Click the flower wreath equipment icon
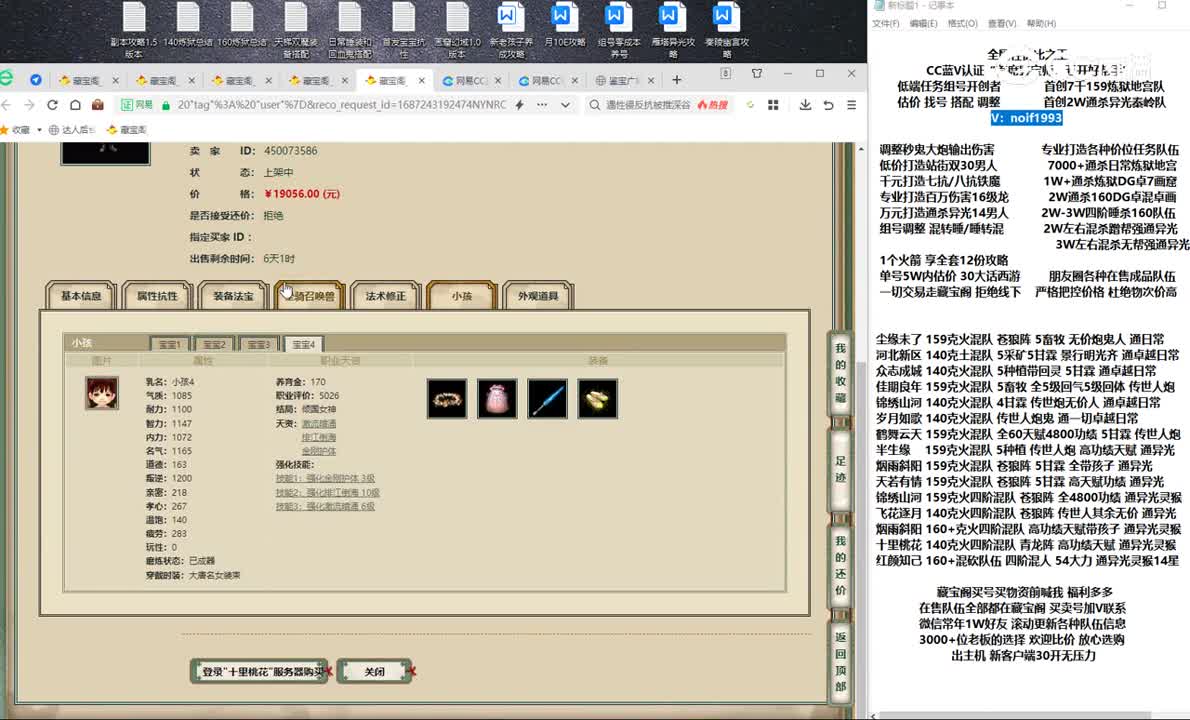Screen dimensions: 1190x720 tap(446, 399)
